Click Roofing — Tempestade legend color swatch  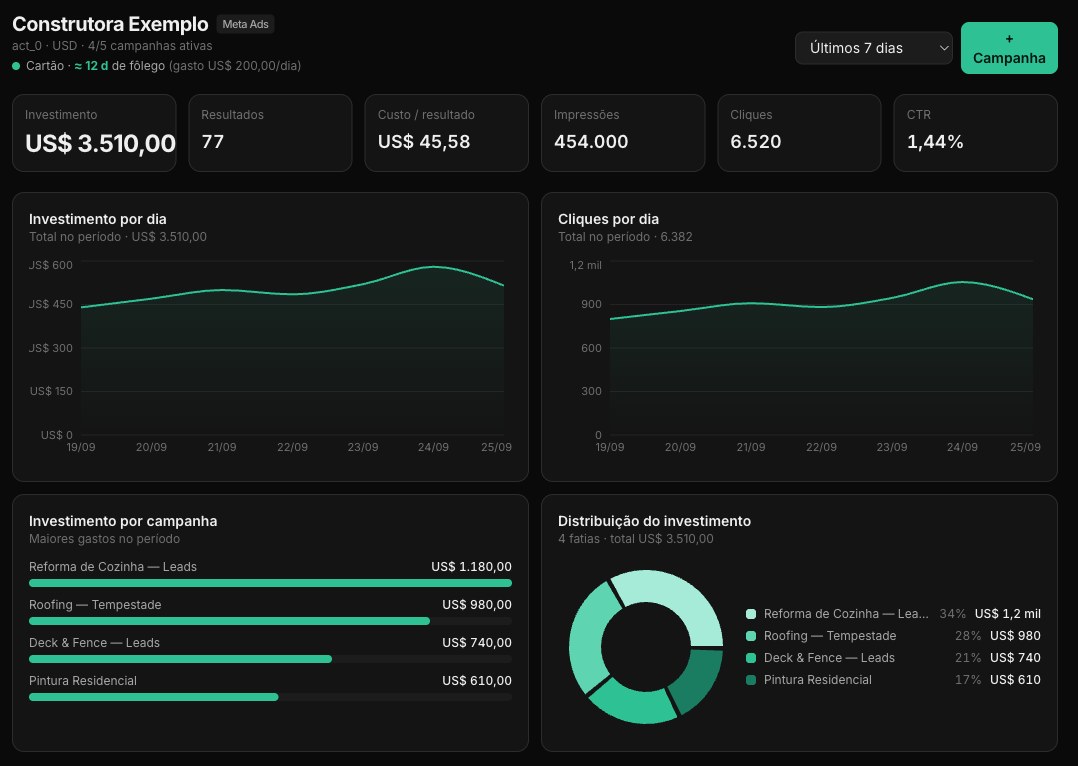pos(751,636)
